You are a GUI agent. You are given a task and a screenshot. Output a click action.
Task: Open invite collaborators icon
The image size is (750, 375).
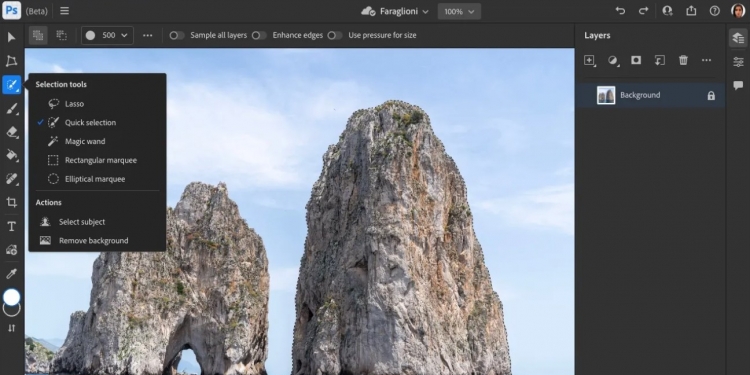[667, 11]
